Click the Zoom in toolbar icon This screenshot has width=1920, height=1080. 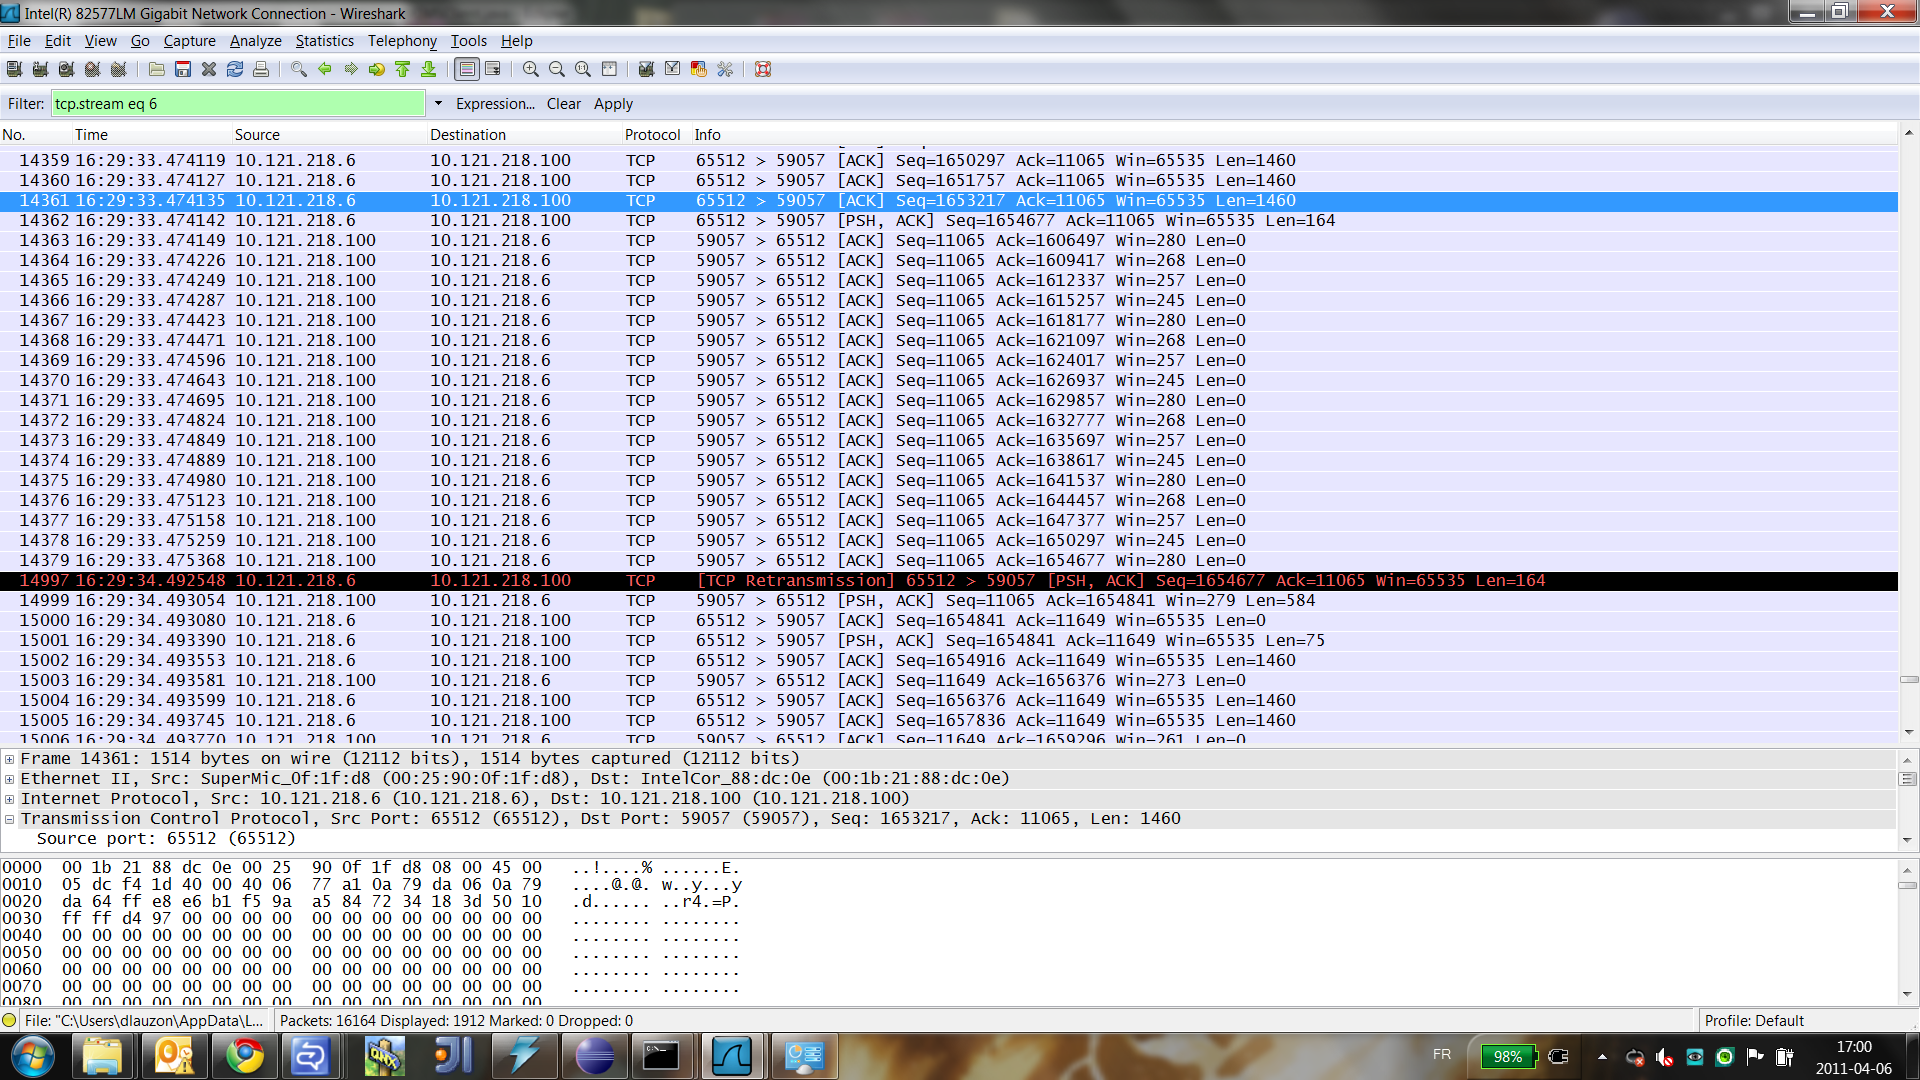(530, 69)
